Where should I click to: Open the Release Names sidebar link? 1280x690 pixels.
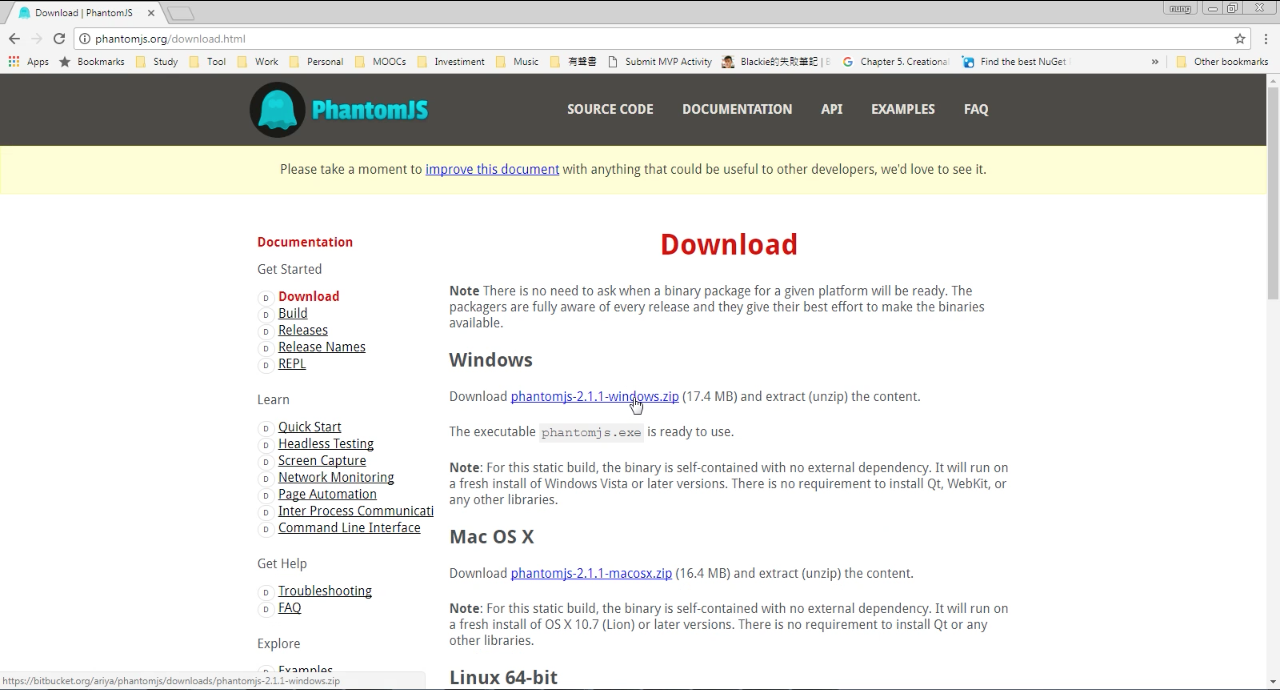[x=321, y=348]
